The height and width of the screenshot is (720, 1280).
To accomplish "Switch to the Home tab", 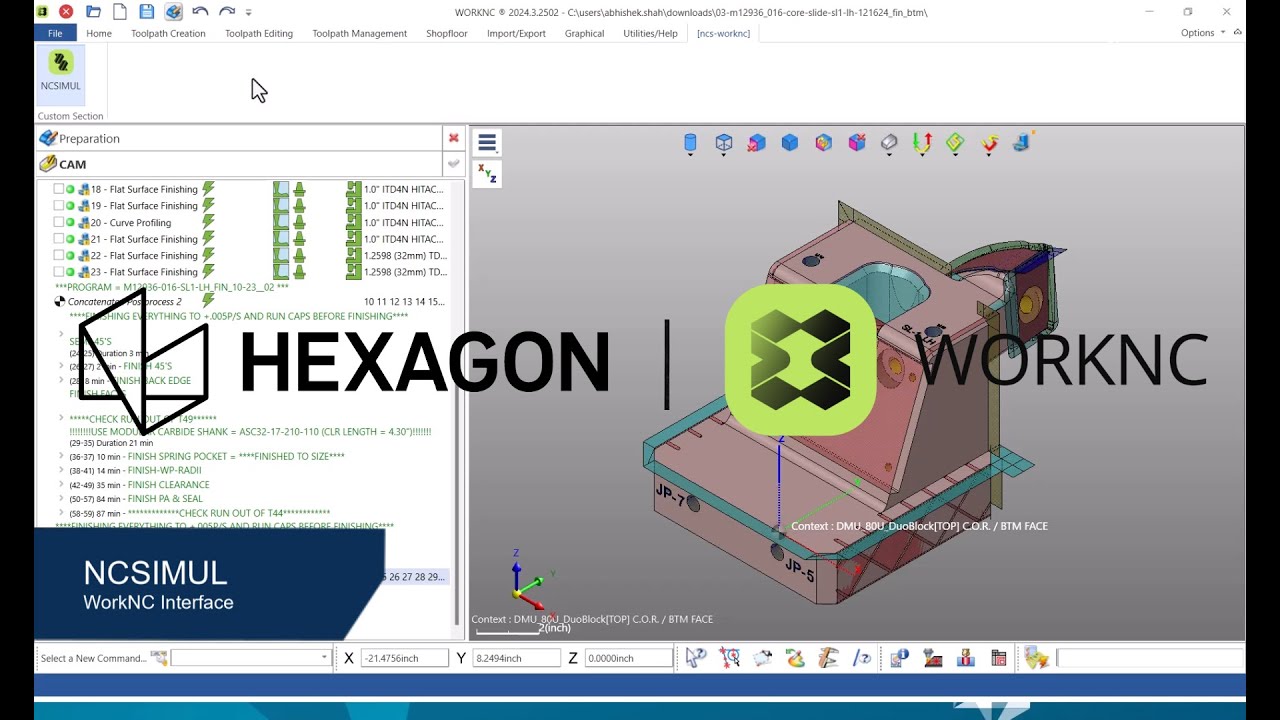I will tap(99, 33).
